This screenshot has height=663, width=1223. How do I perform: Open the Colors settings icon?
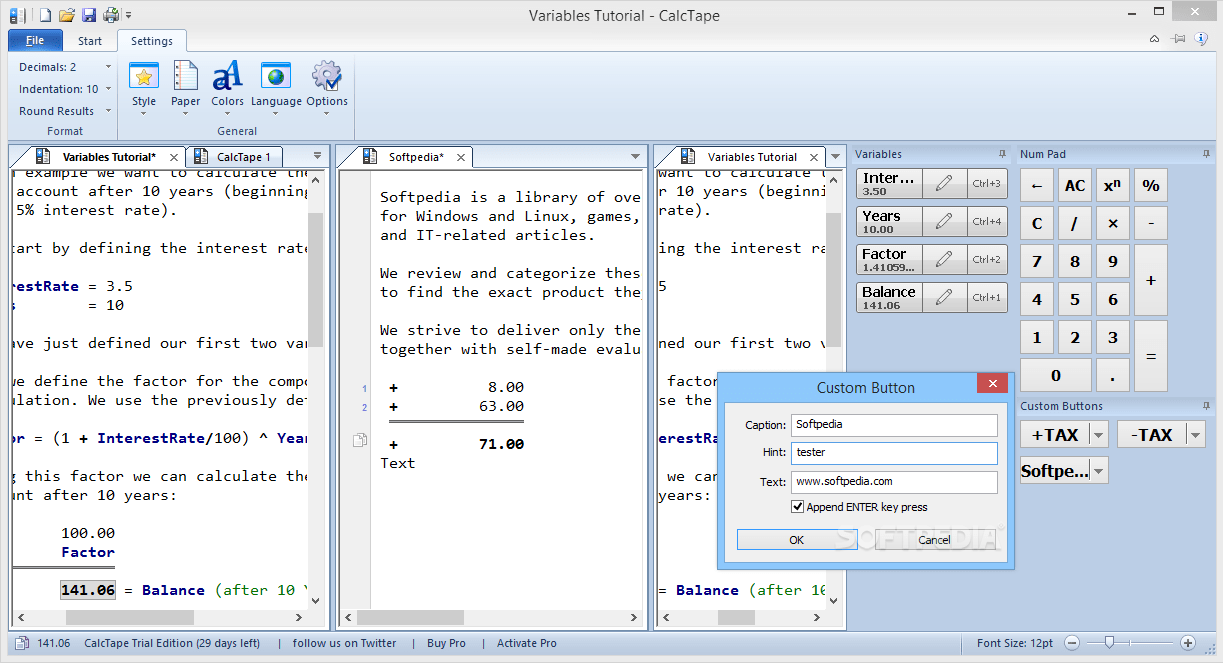pos(227,76)
